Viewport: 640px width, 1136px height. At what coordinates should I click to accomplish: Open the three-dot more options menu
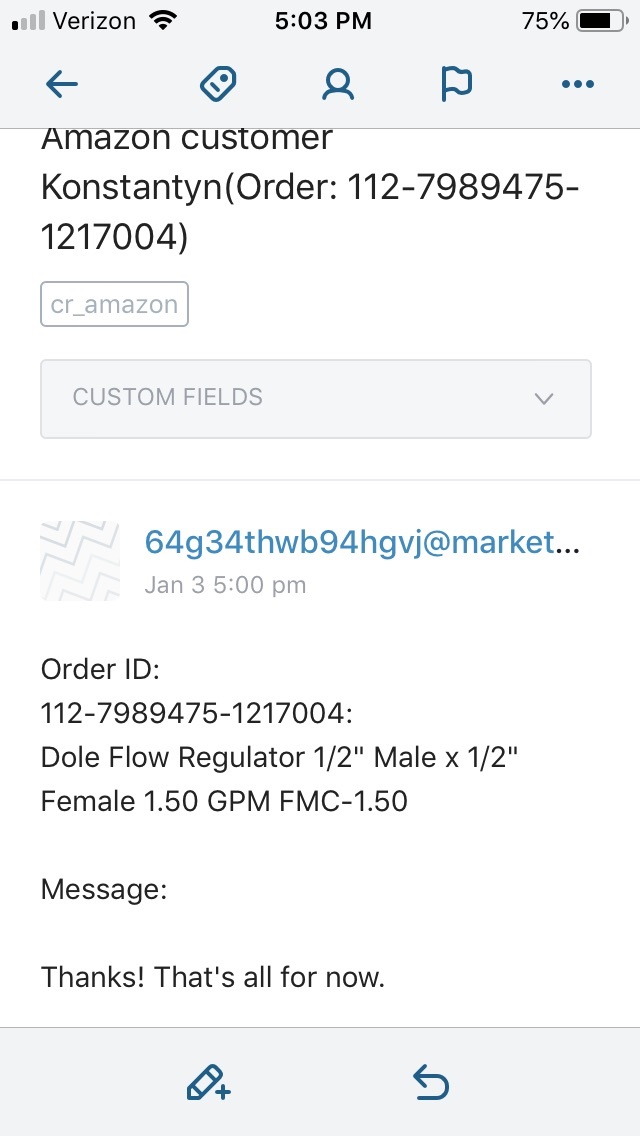pos(578,85)
